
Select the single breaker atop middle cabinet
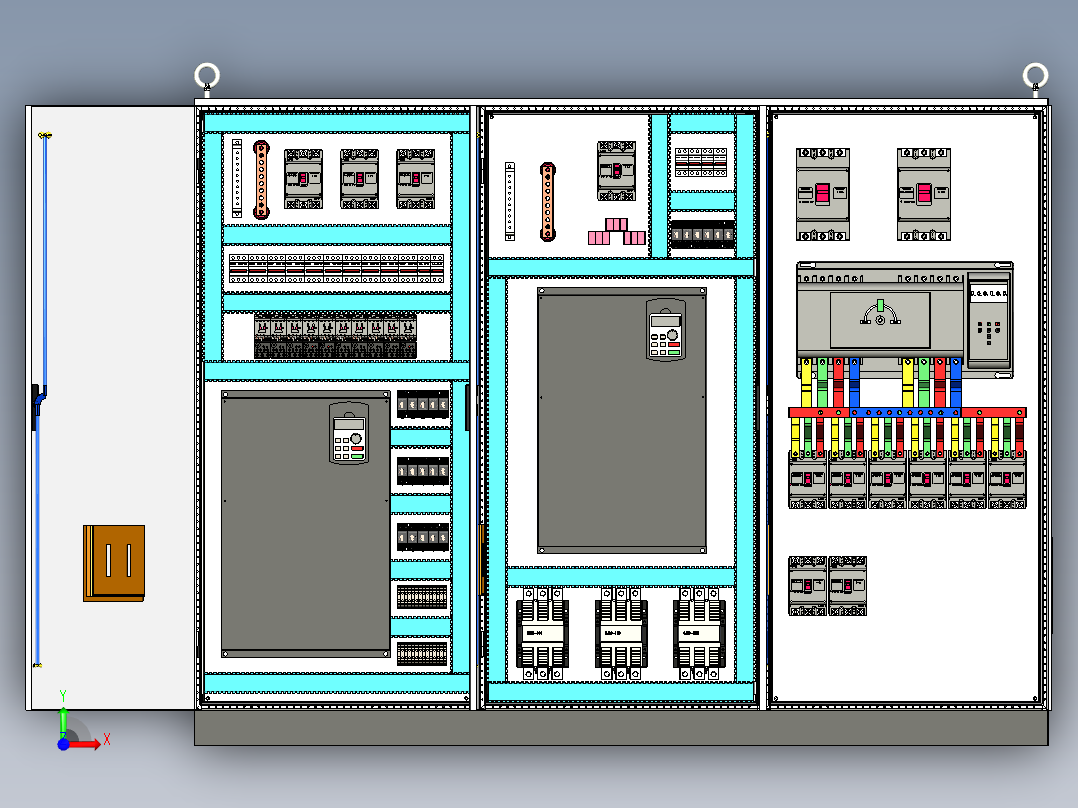(616, 171)
